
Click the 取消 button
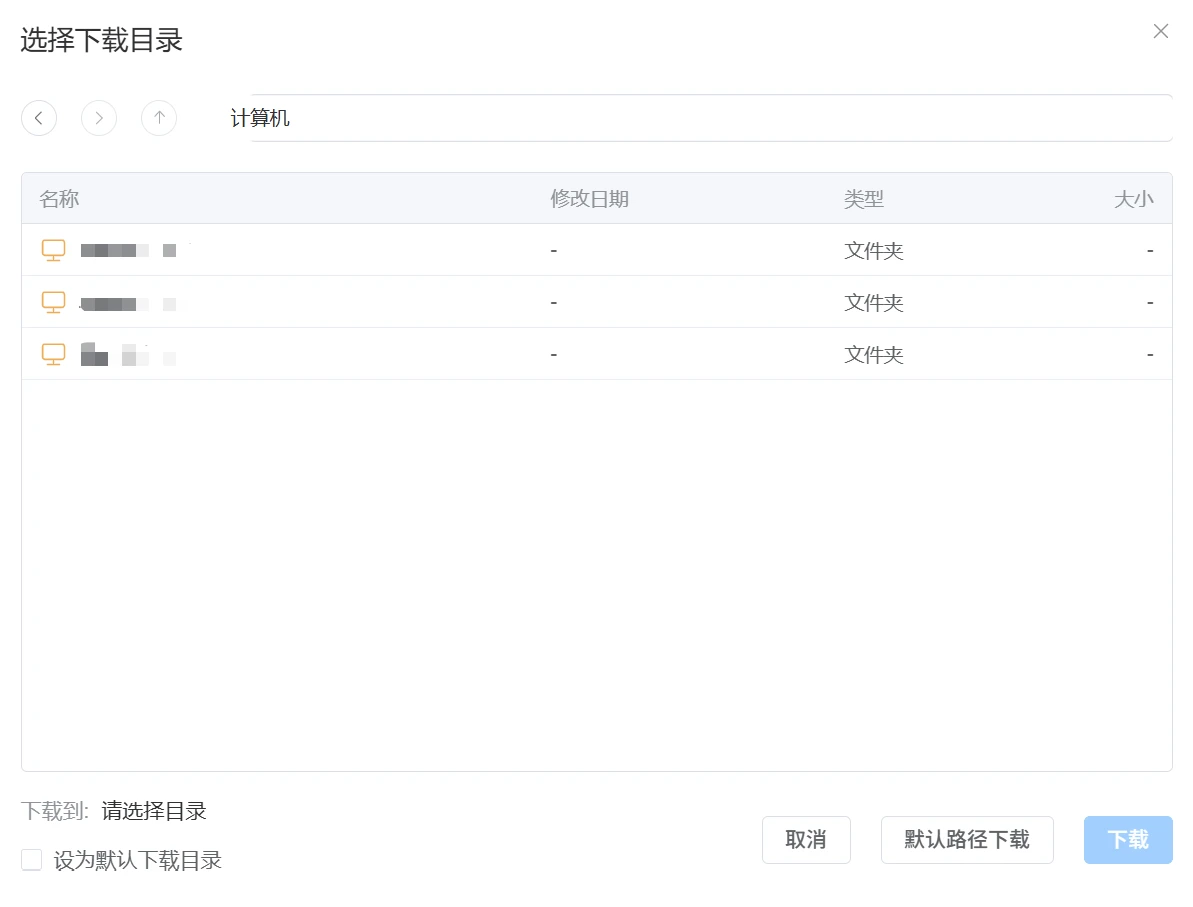pyautogui.click(x=806, y=840)
